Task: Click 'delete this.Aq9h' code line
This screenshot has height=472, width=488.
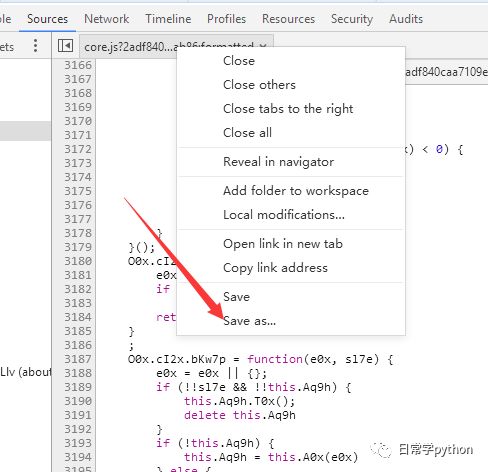Action: pyautogui.click(x=240, y=415)
